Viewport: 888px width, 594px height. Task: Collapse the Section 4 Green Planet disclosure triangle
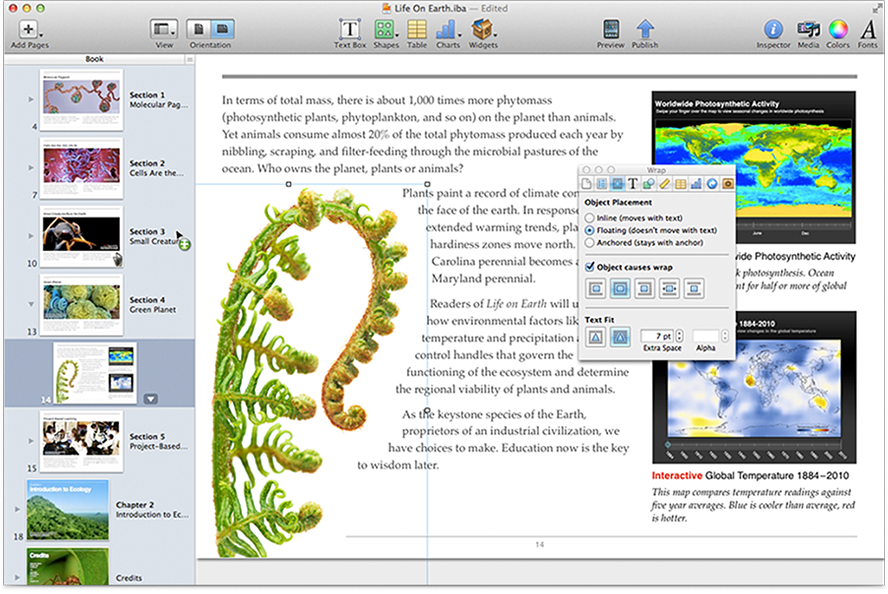[32, 304]
